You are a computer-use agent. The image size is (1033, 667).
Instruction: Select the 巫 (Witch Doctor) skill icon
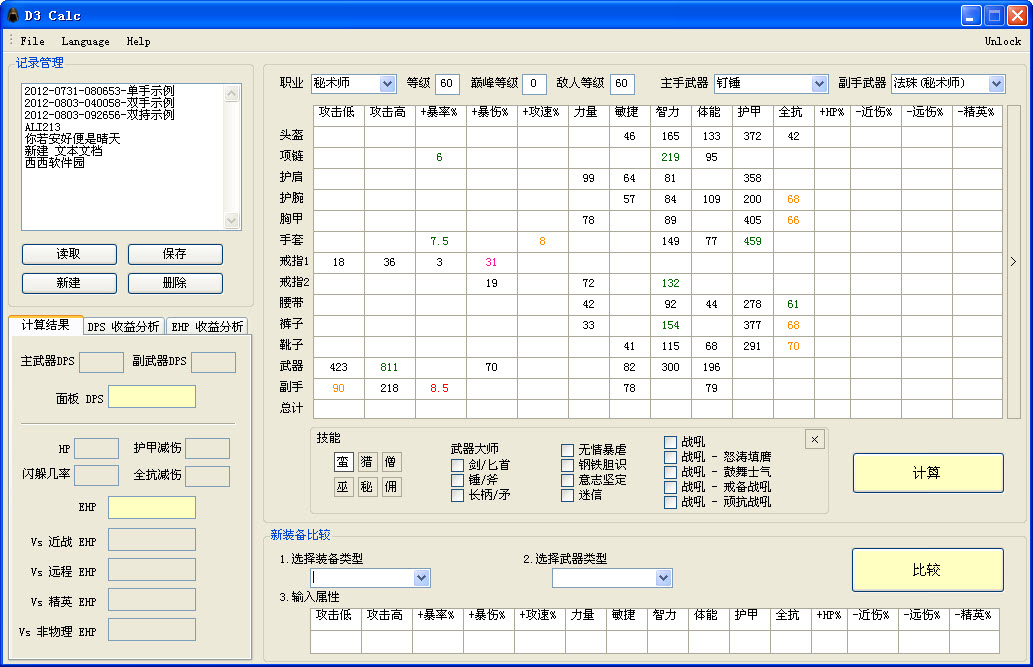pyautogui.click(x=343, y=487)
